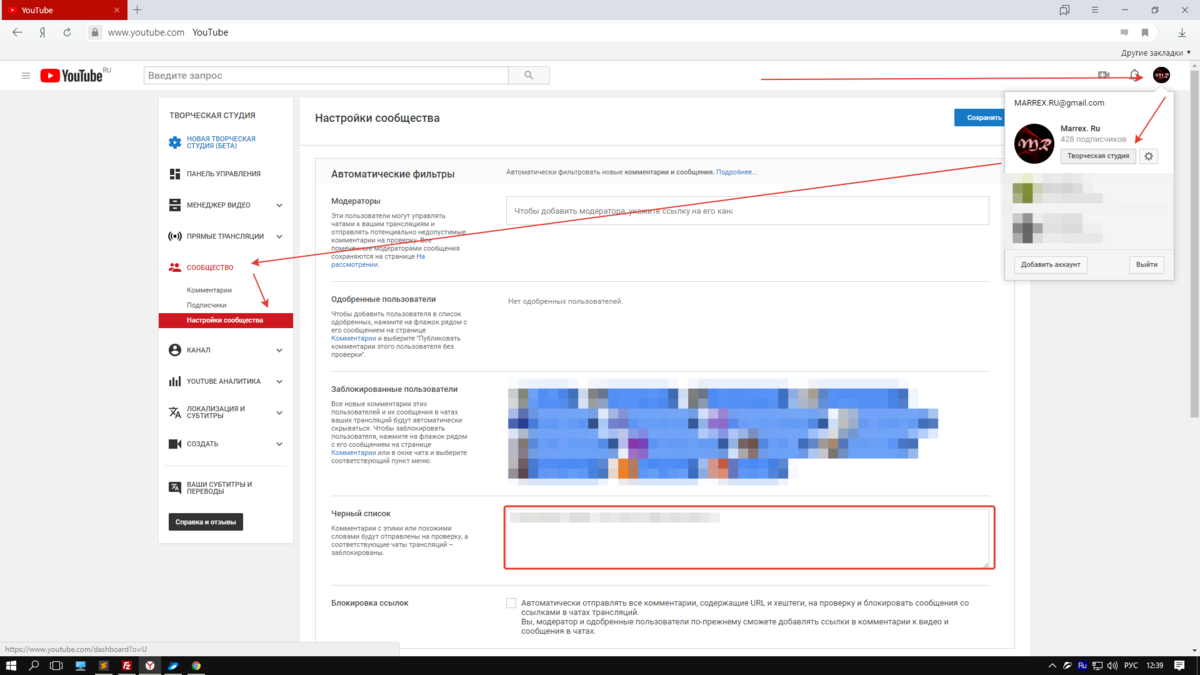The width and height of the screenshot is (1200, 675).
Task: Enable the link blocking checkbox
Action: click(511, 603)
